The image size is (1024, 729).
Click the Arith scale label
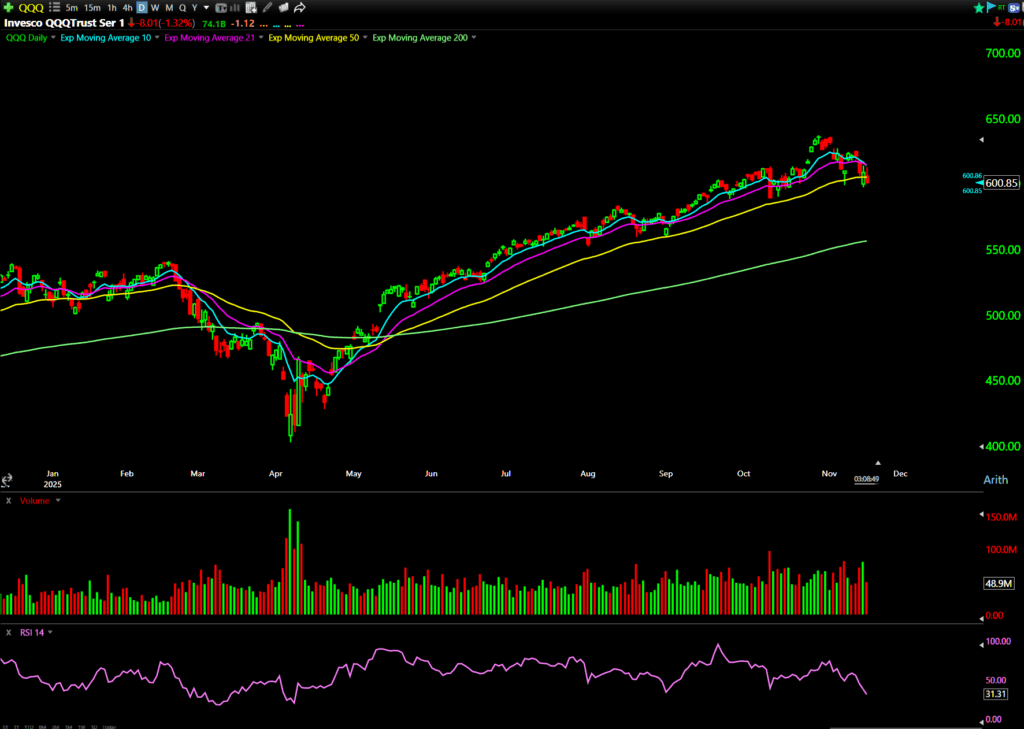pos(996,480)
